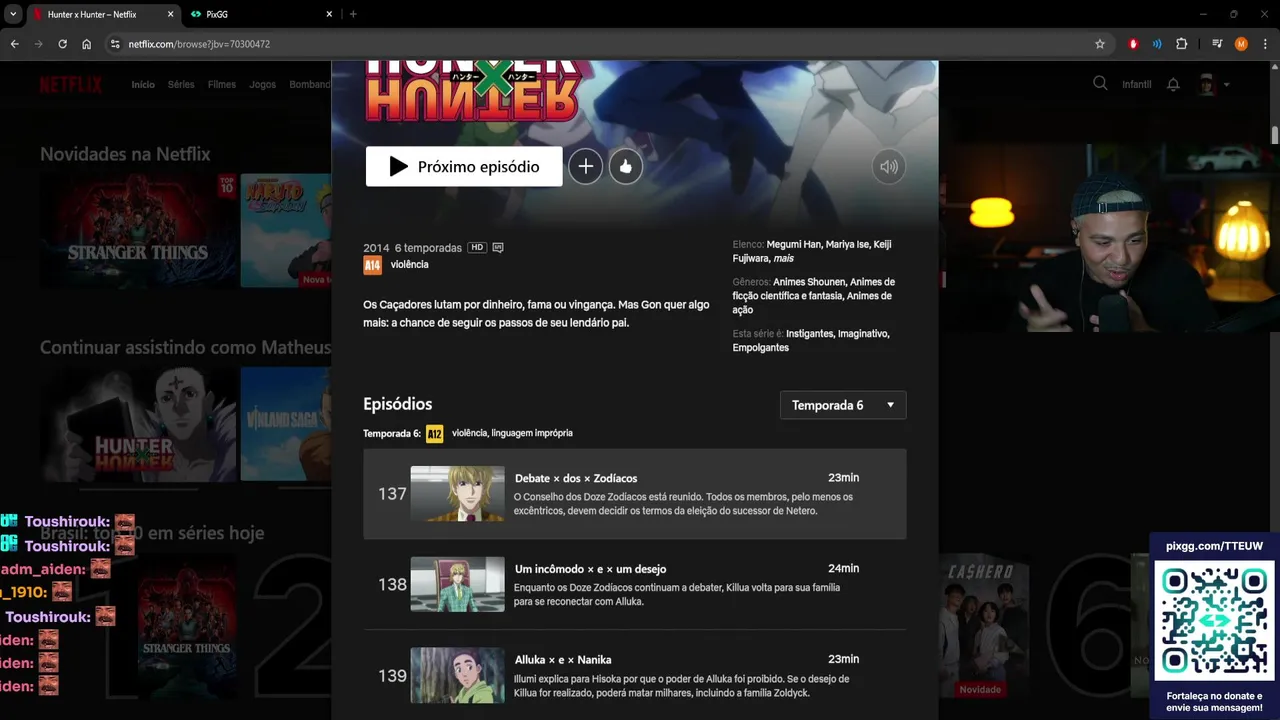
Task: Open the Instigantes tag link
Action: 809,334
